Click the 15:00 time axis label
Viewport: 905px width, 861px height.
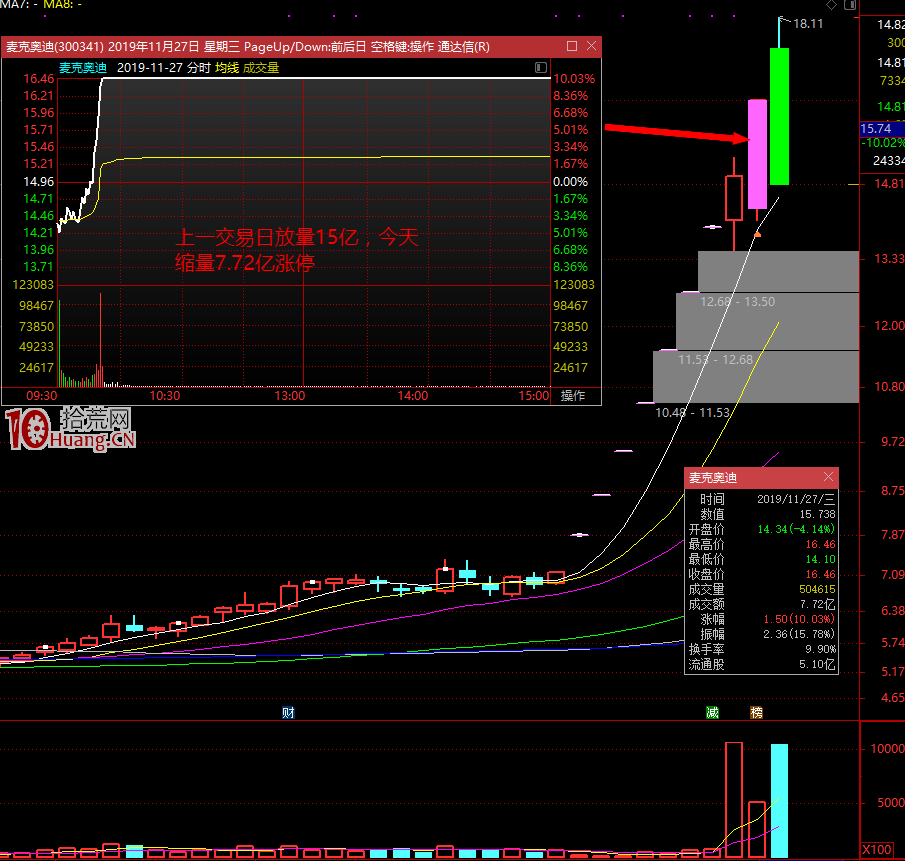click(534, 396)
